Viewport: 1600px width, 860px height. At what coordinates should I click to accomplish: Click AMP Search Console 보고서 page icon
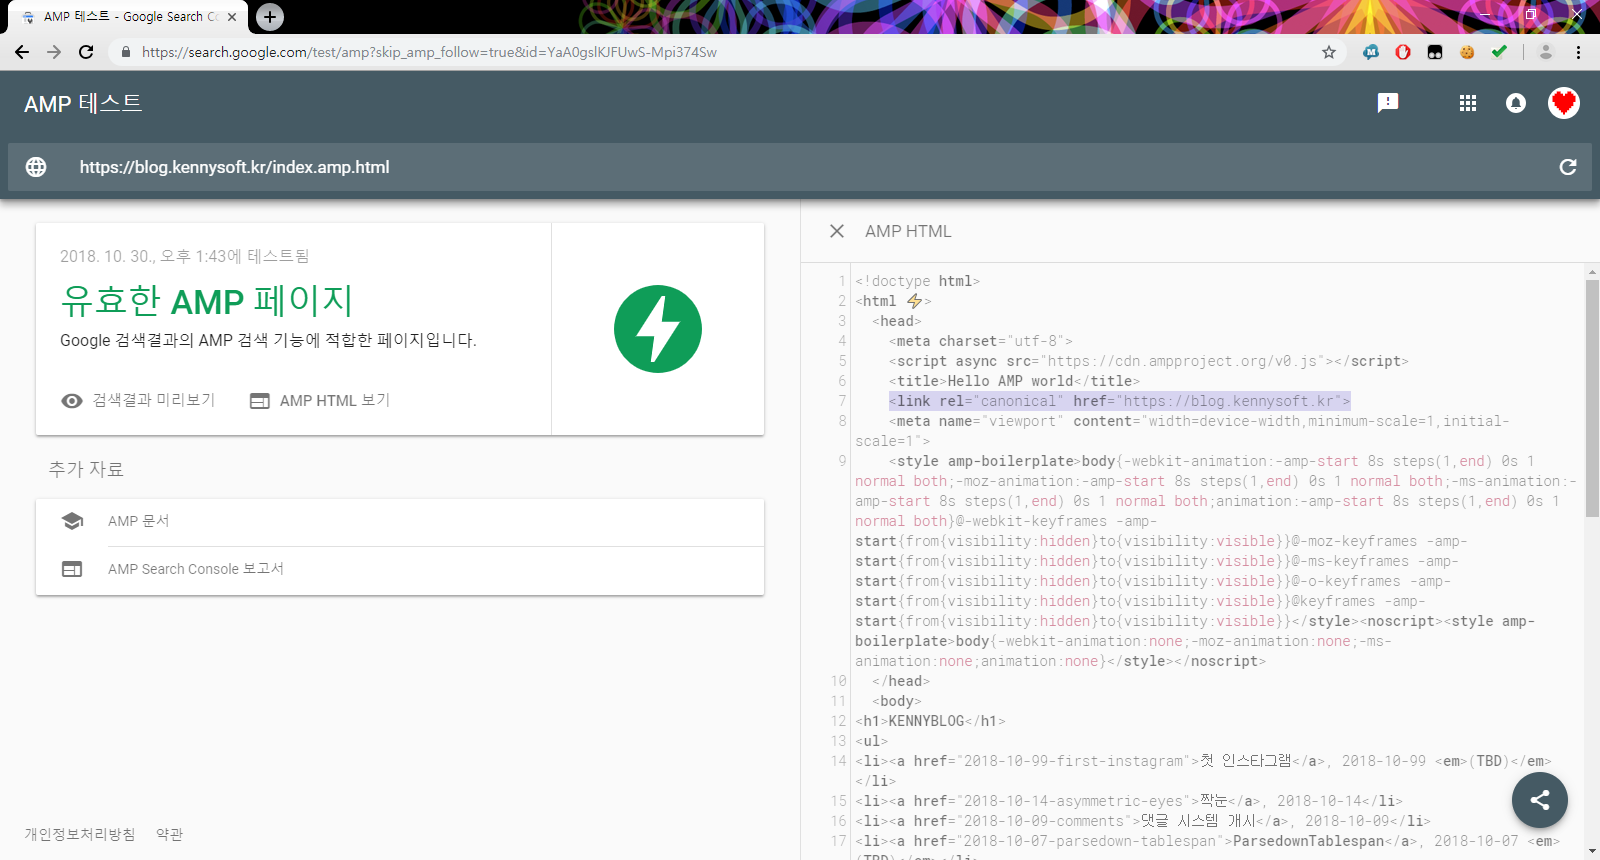[x=72, y=569]
